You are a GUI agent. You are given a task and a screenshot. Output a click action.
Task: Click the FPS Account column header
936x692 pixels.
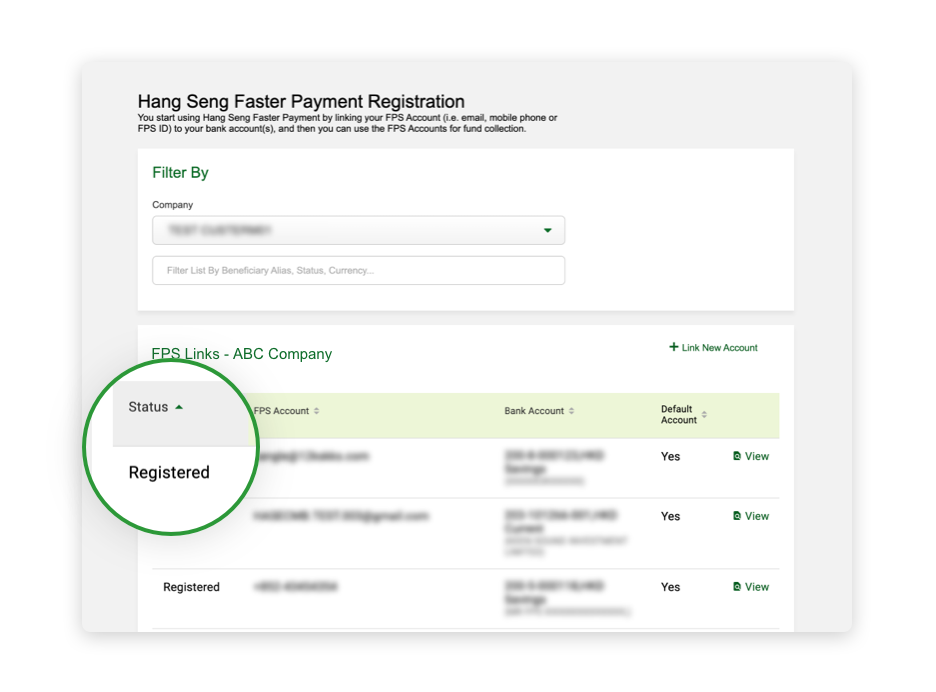tap(282, 410)
